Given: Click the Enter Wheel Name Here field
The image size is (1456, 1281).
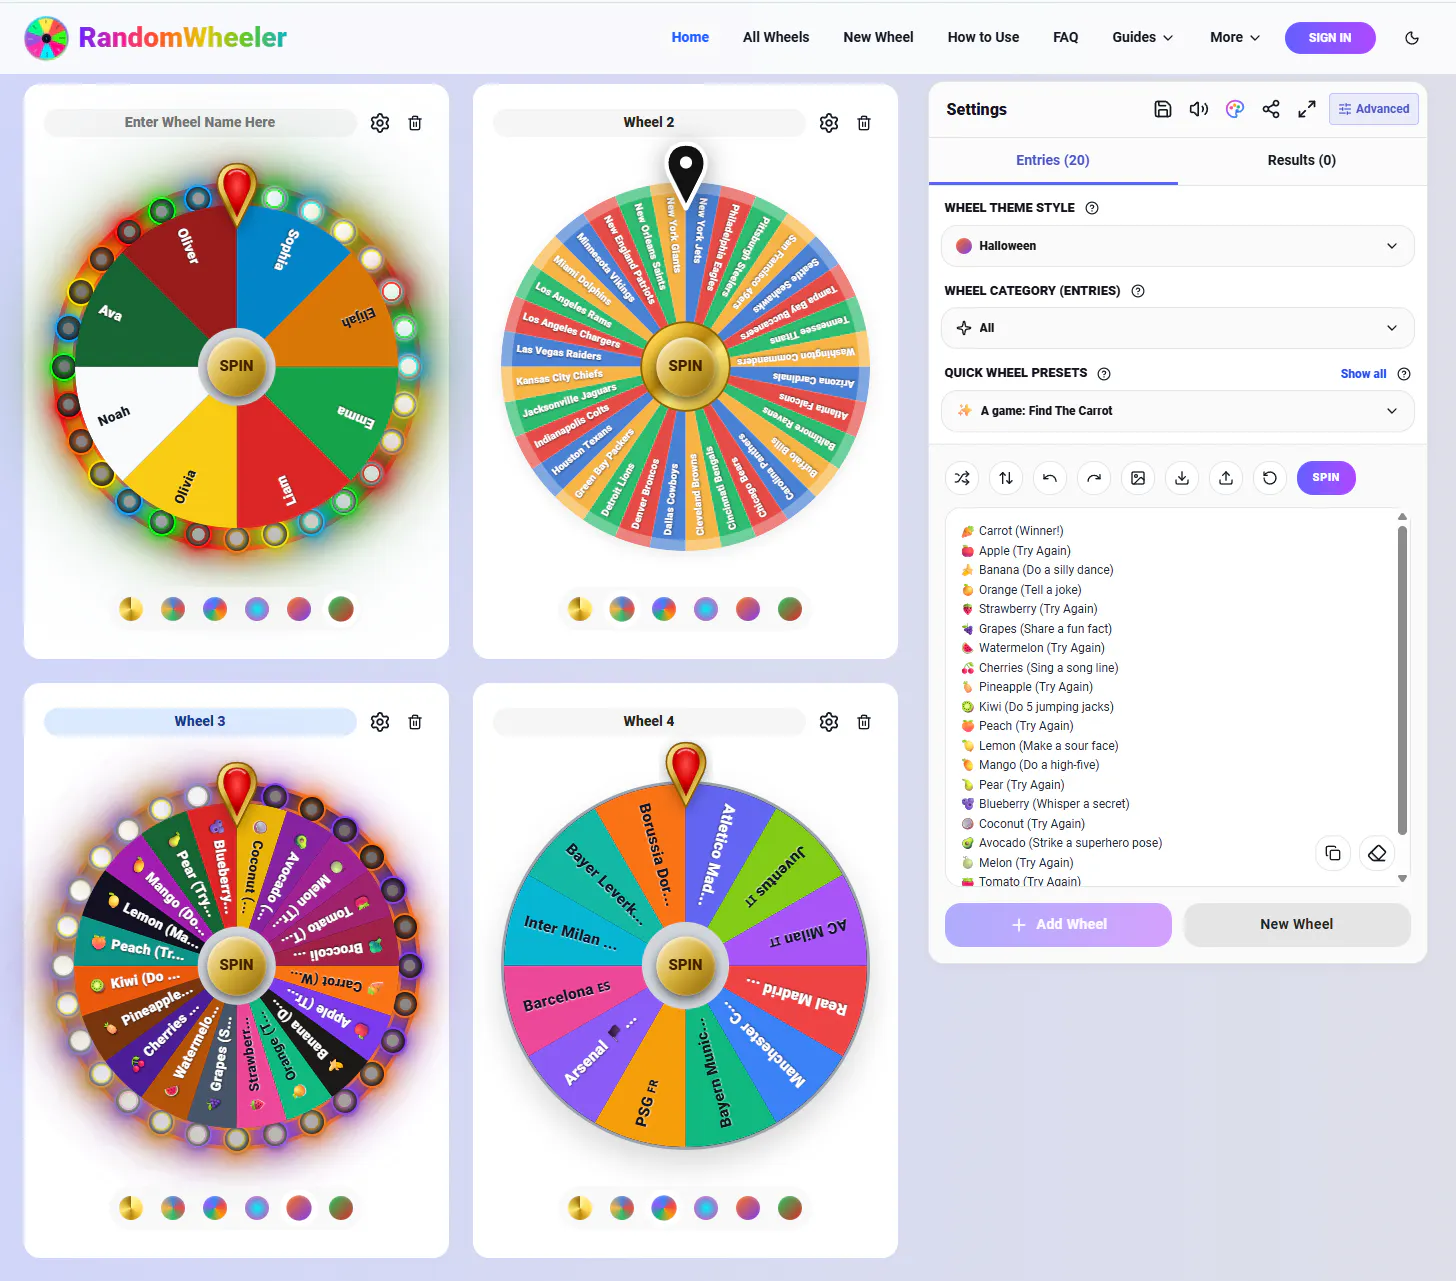Looking at the screenshot, I should coord(200,123).
